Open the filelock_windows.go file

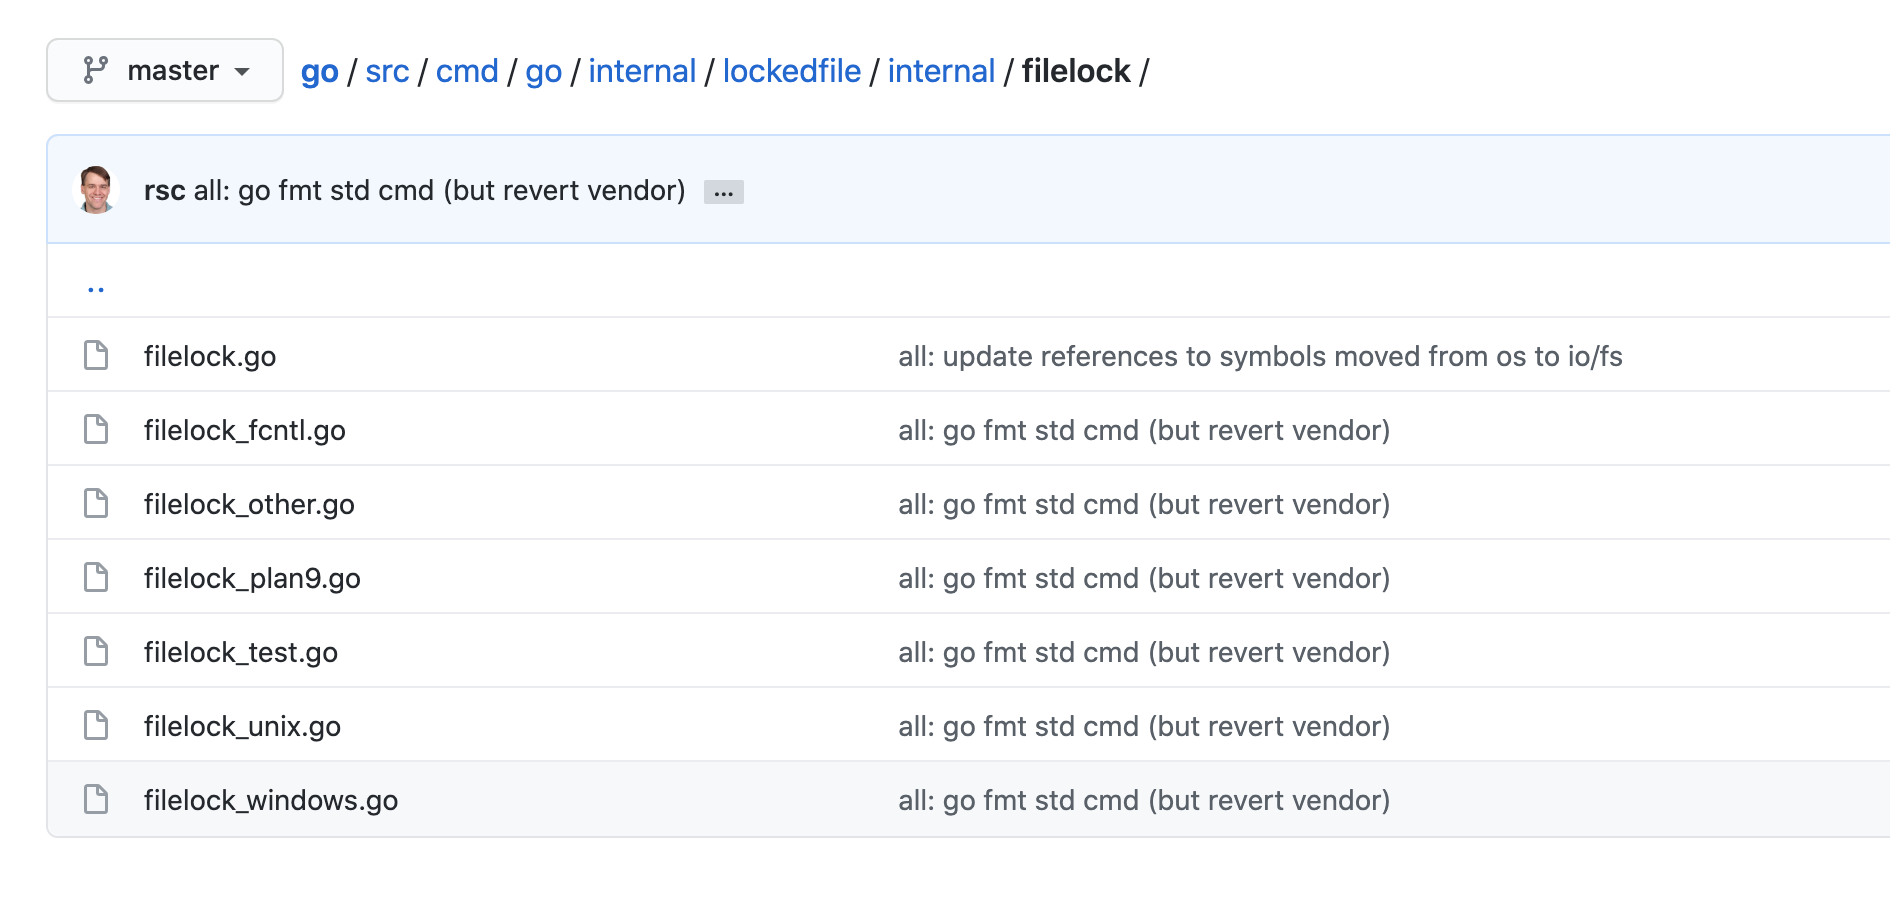click(271, 800)
